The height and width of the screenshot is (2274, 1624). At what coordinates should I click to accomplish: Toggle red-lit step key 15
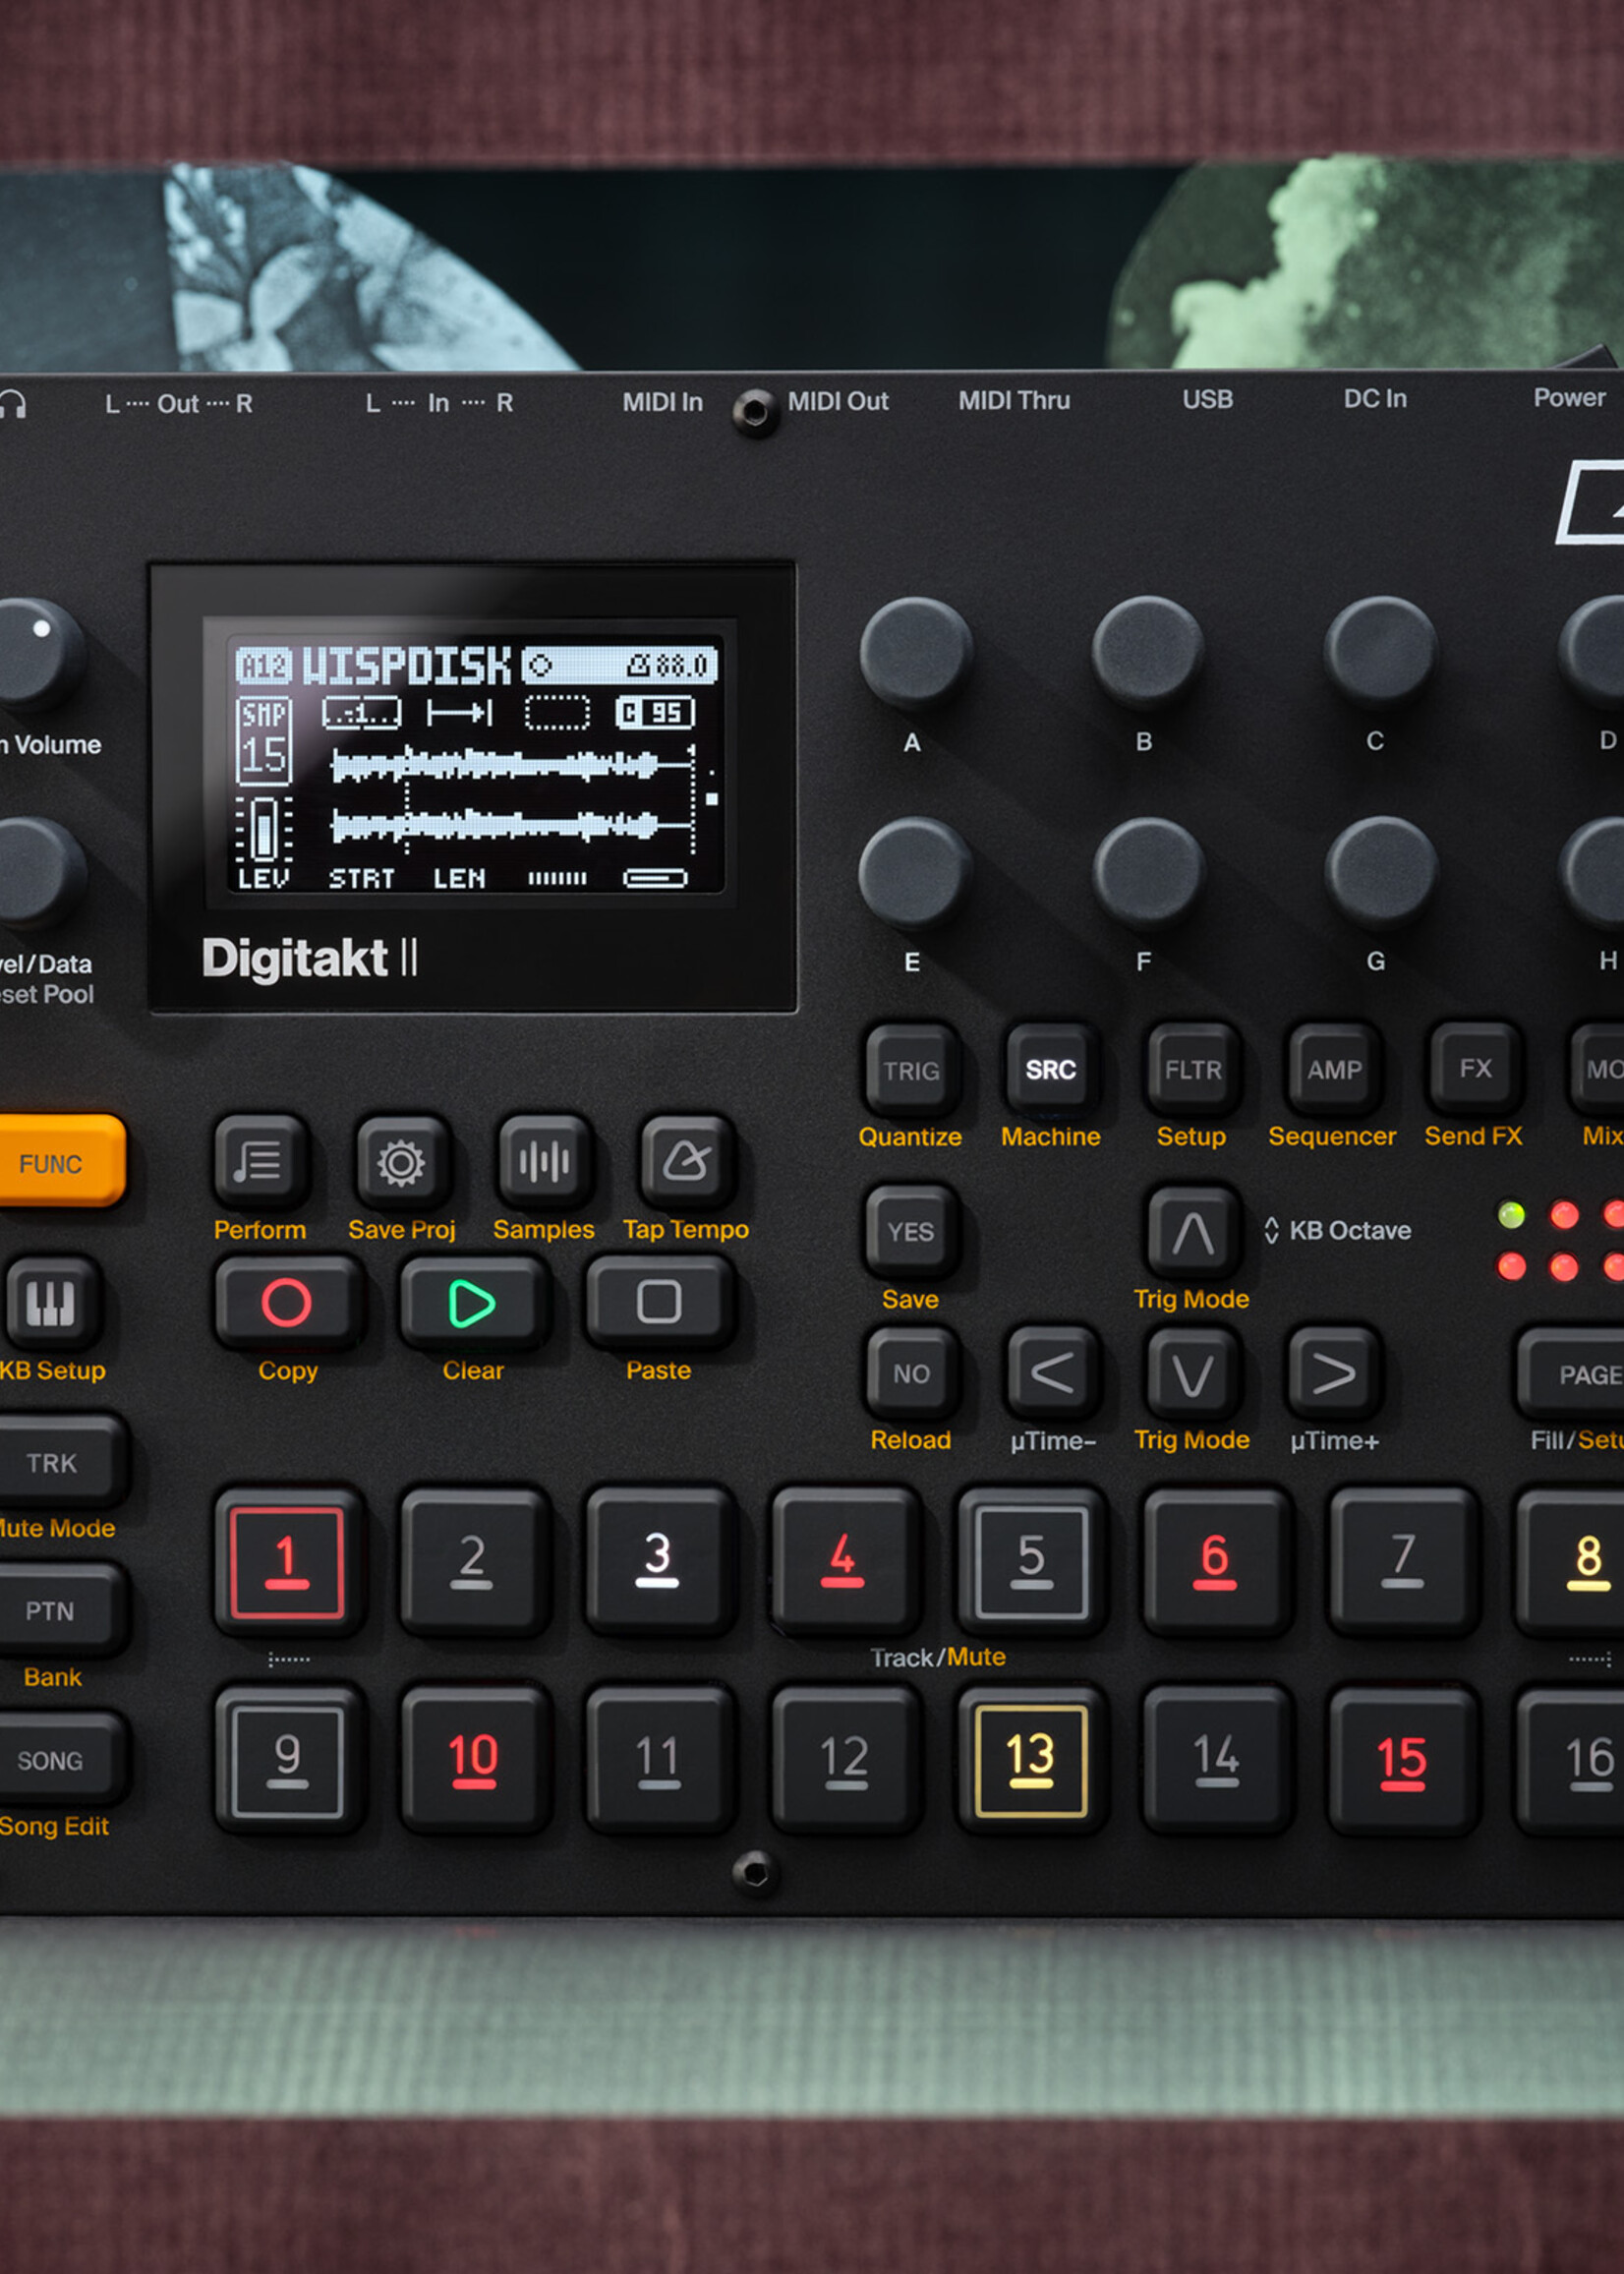point(1402,1759)
